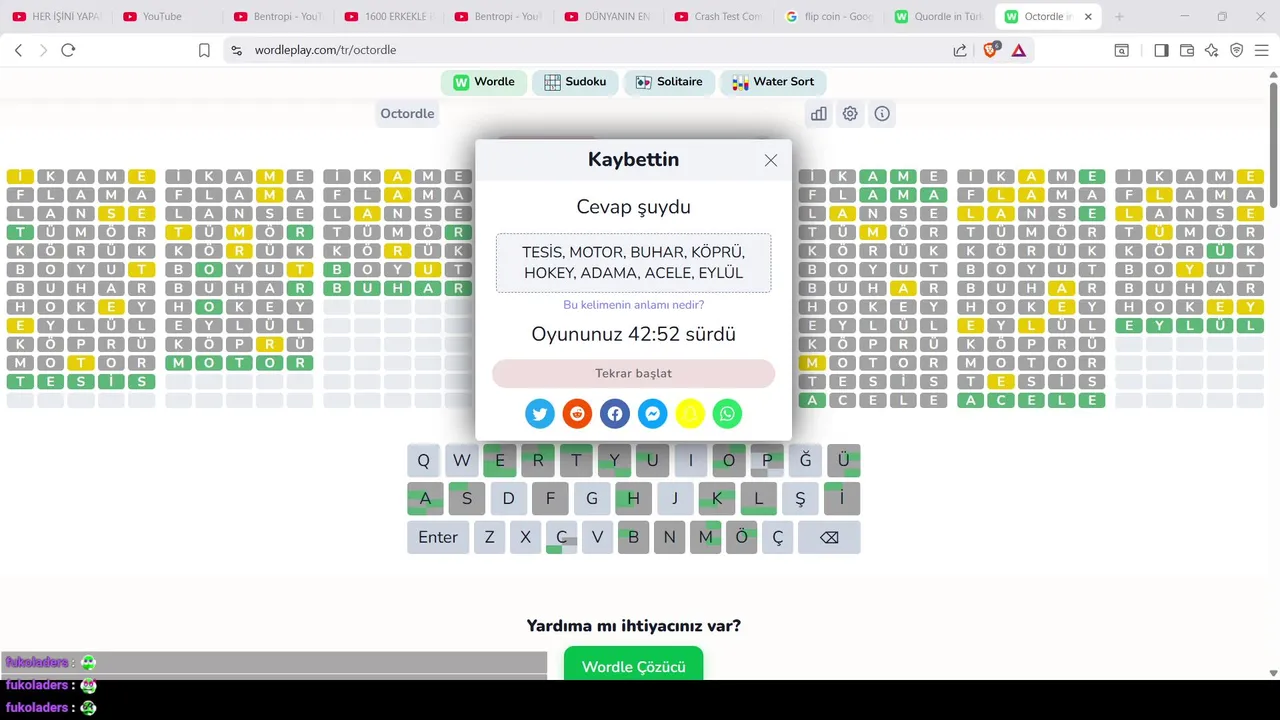Open the Solitaire game link

coord(669,82)
